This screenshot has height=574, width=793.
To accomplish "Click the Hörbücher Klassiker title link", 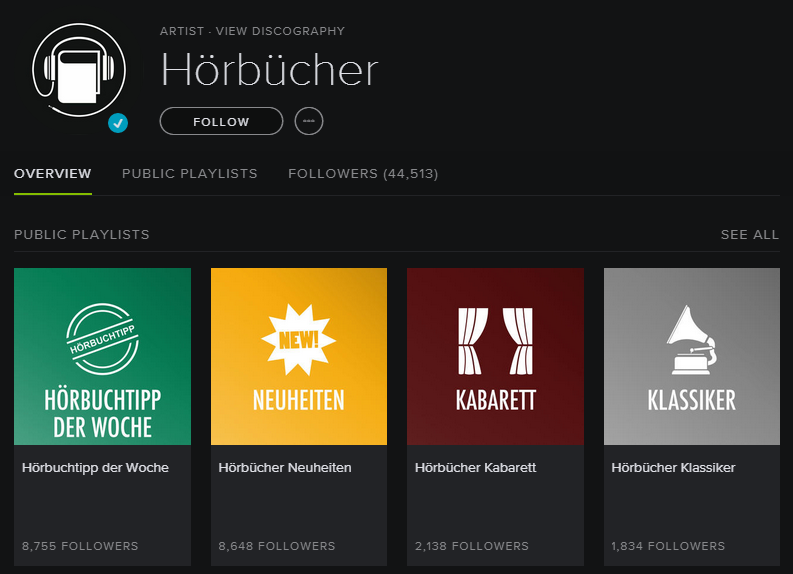I will [673, 468].
